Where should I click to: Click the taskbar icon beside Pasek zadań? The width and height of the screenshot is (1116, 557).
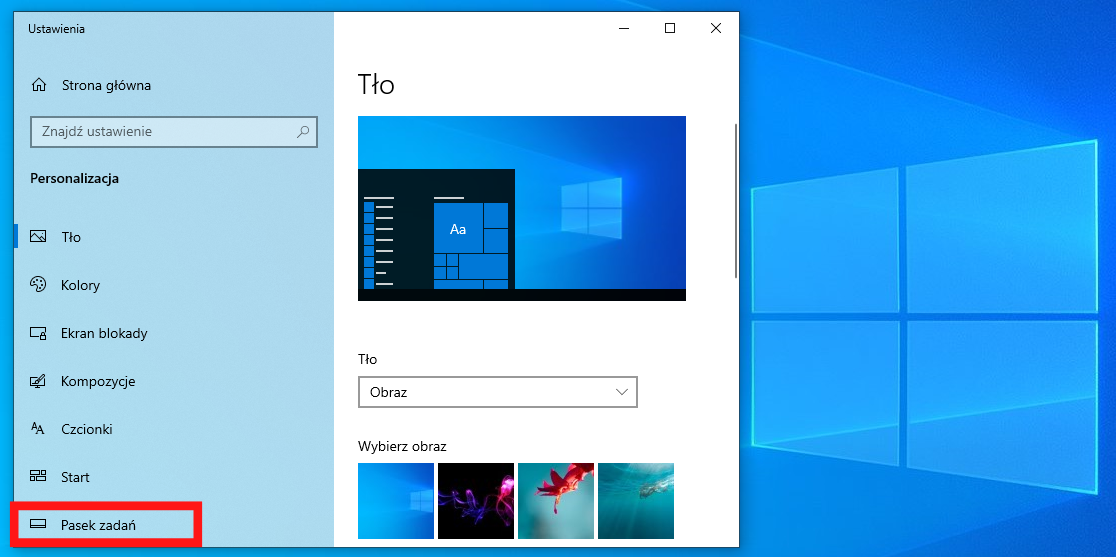[38, 524]
